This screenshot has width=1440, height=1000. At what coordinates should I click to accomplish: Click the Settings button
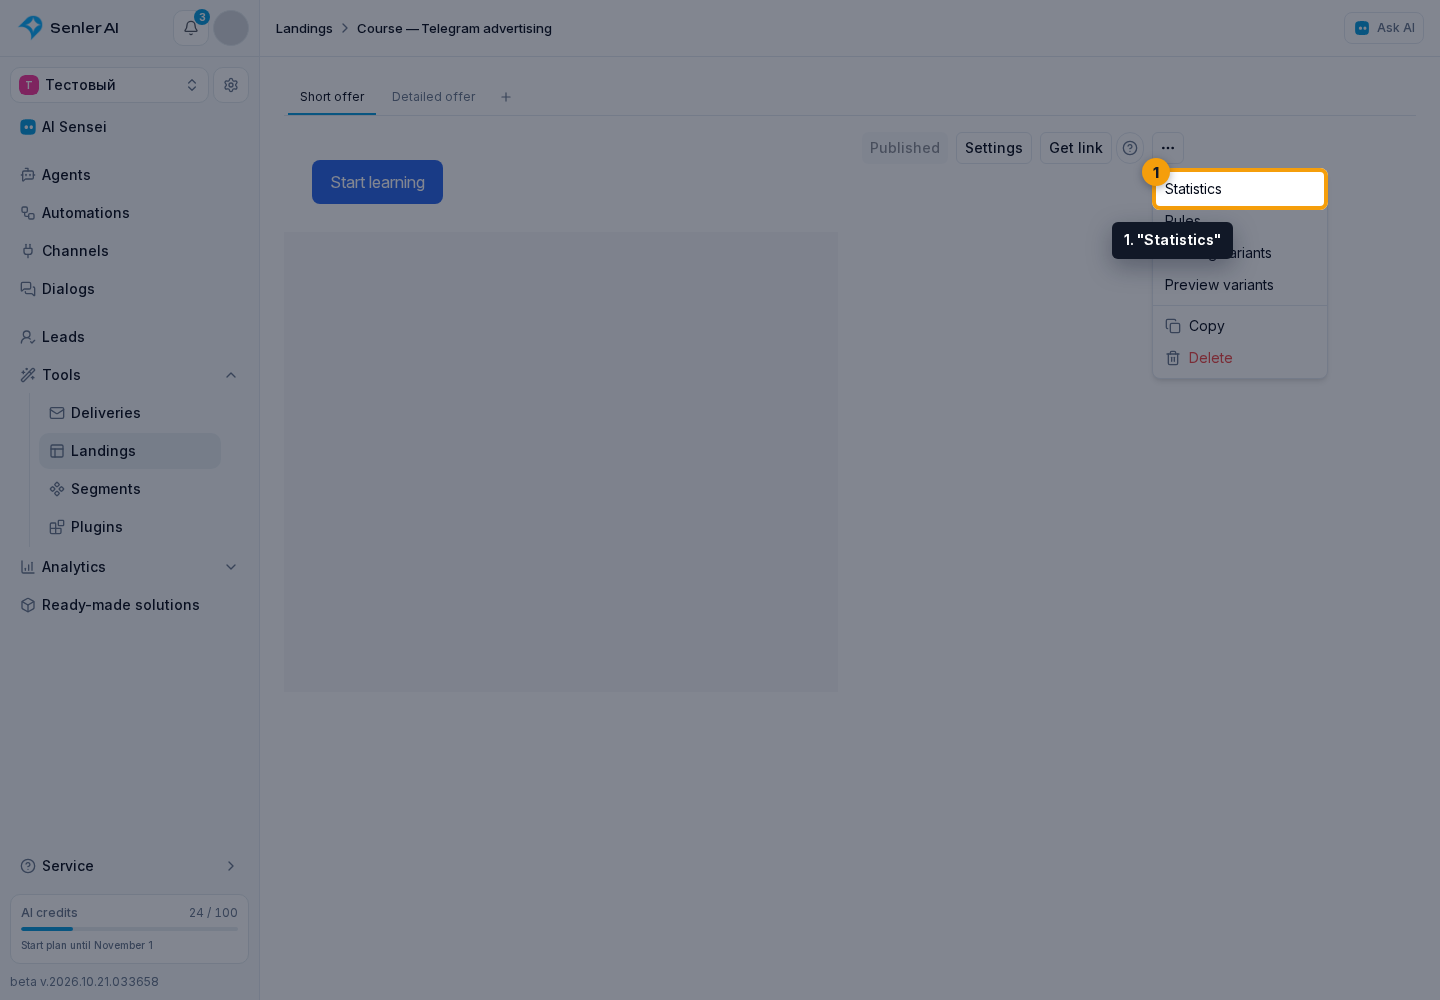[994, 148]
